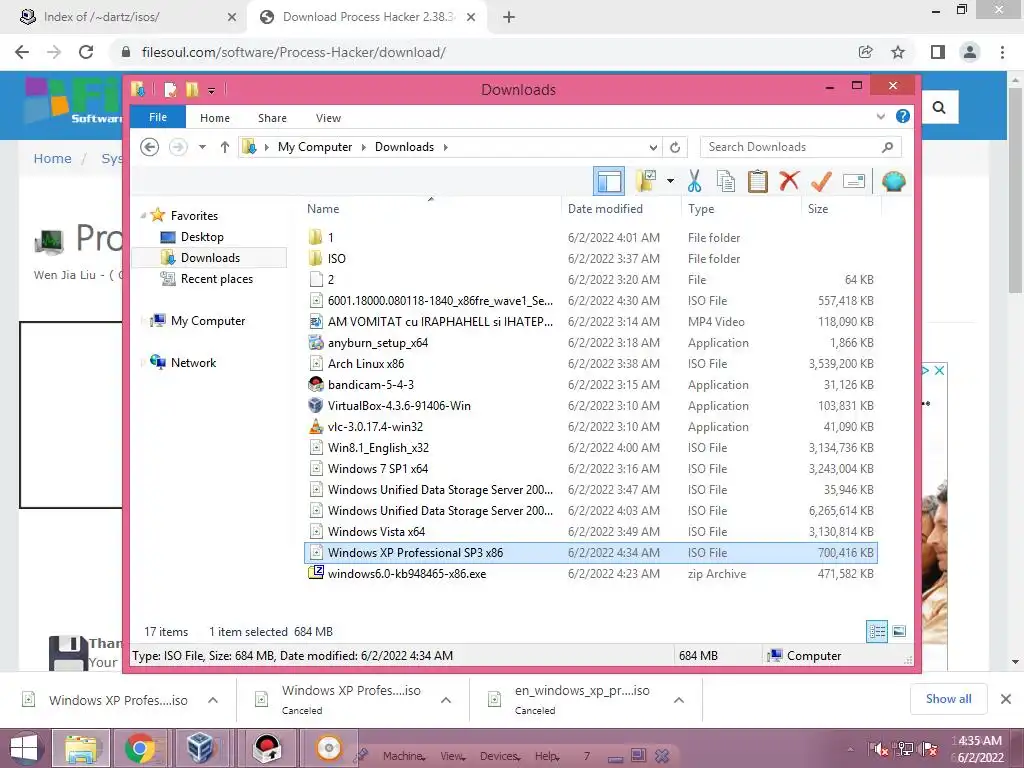Open Customize Quick Access Toolbar dropdown
The width and height of the screenshot is (1024, 768).
pos(212,91)
